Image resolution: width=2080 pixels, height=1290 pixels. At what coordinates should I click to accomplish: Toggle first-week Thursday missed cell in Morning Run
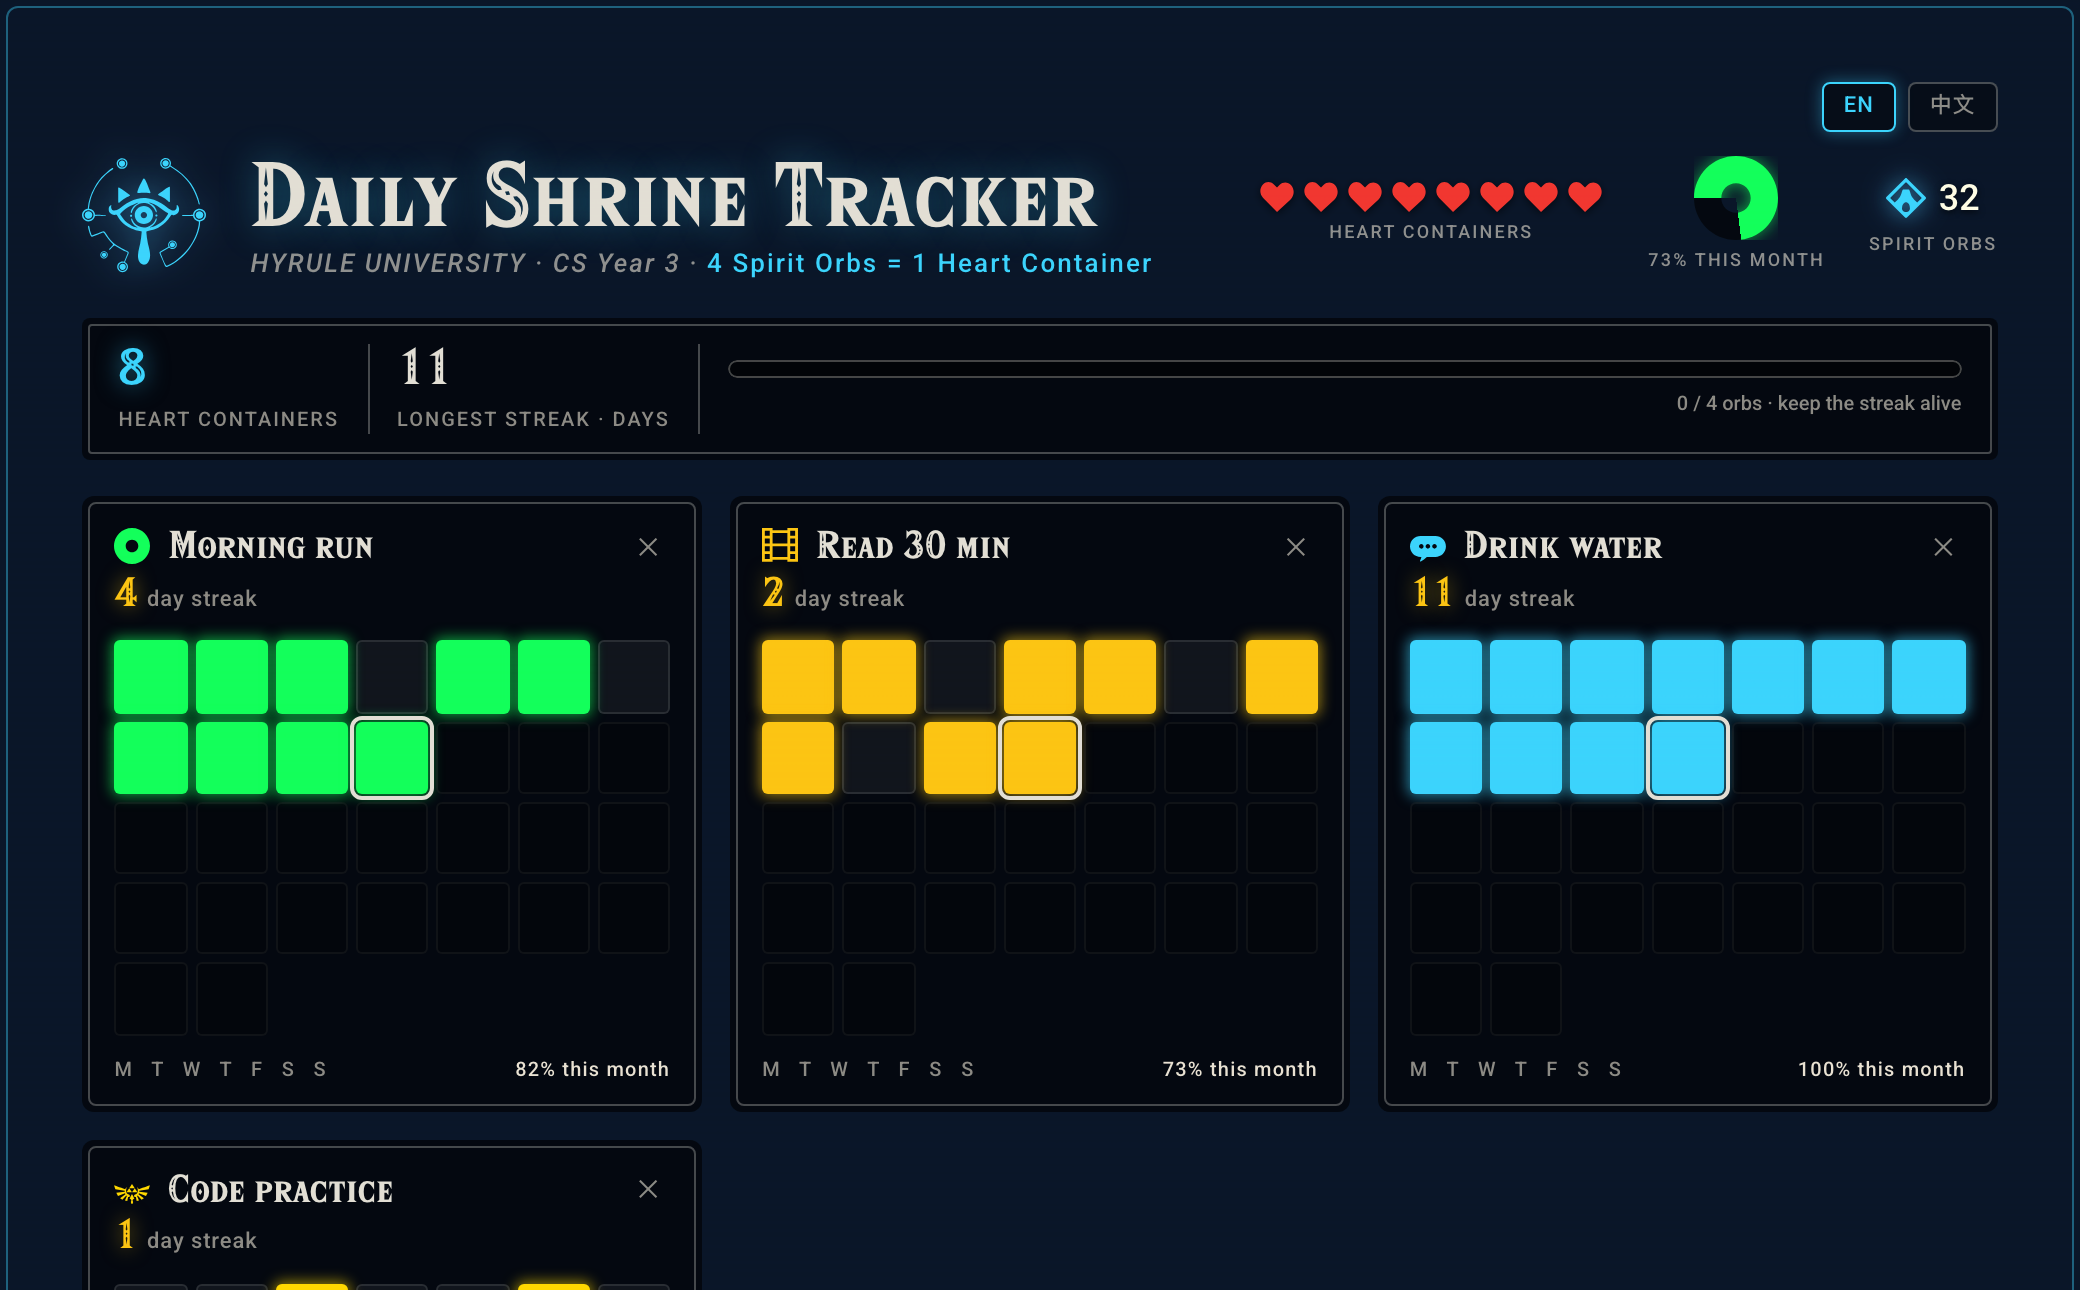tap(392, 677)
